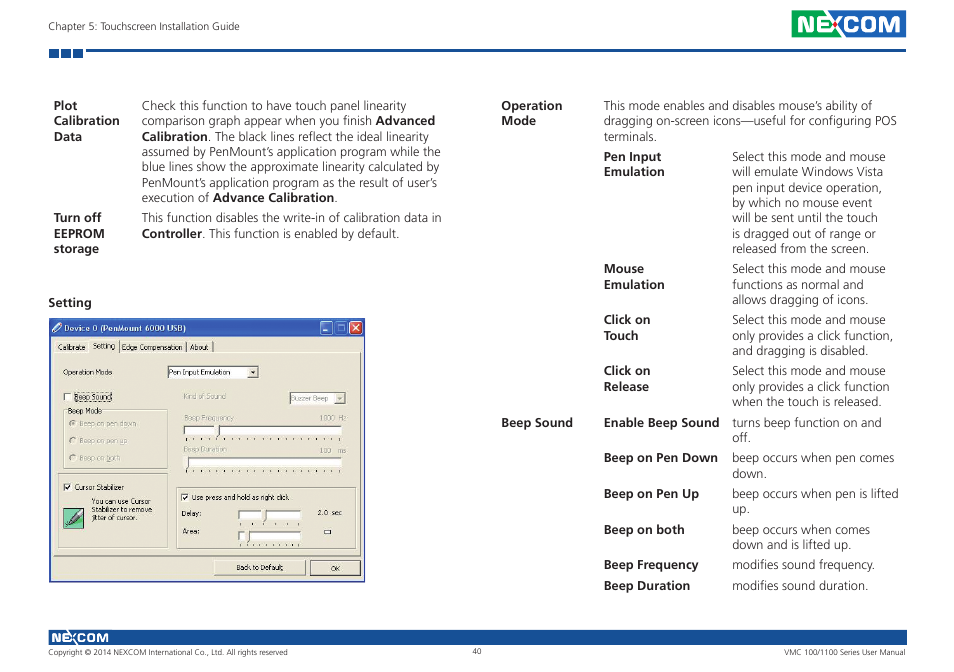Click the 'Operation Mode' heading in the right column
This screenshot has width=954, height=672.
532,113
